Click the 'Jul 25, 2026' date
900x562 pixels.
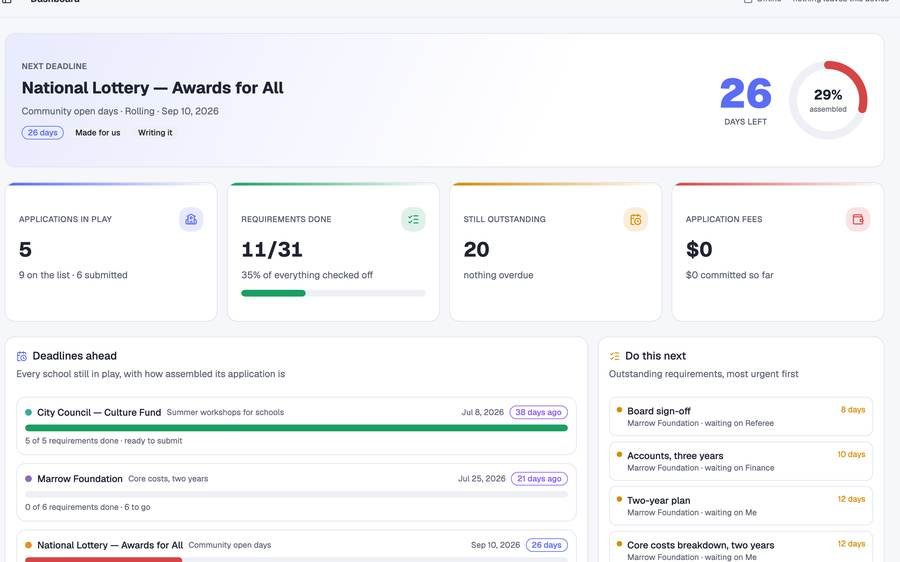[x=482, y=479]
